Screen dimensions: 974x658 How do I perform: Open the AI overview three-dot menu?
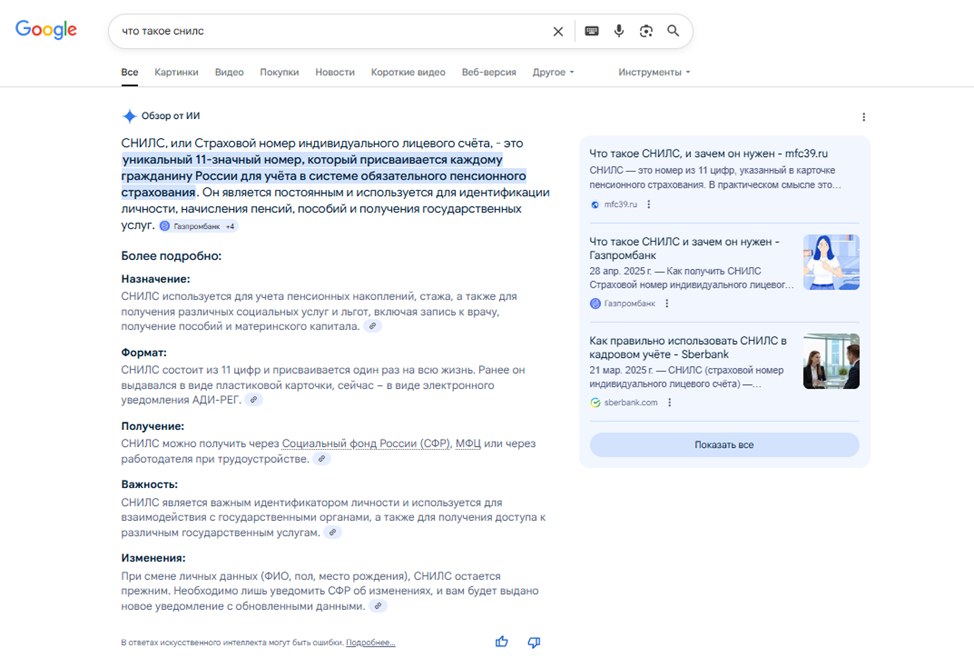(x=863, y=117)
